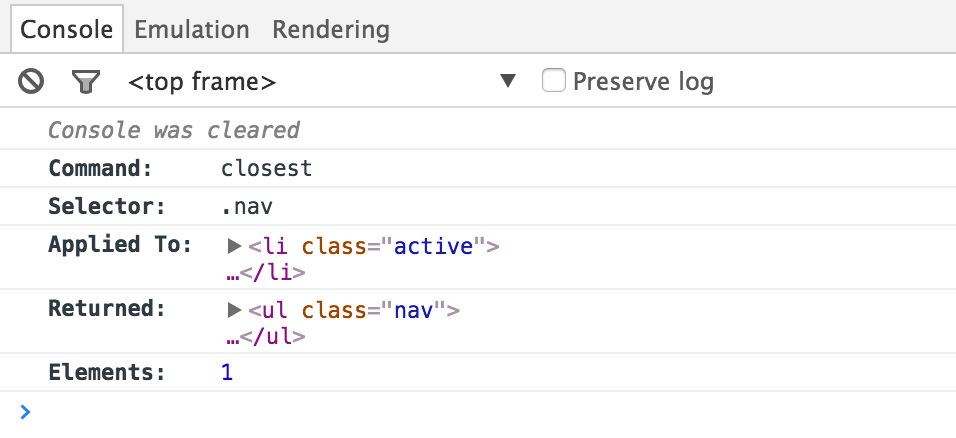Toggle the console filter funnel icon
956x438 pixels.
[x=87, y=81]
